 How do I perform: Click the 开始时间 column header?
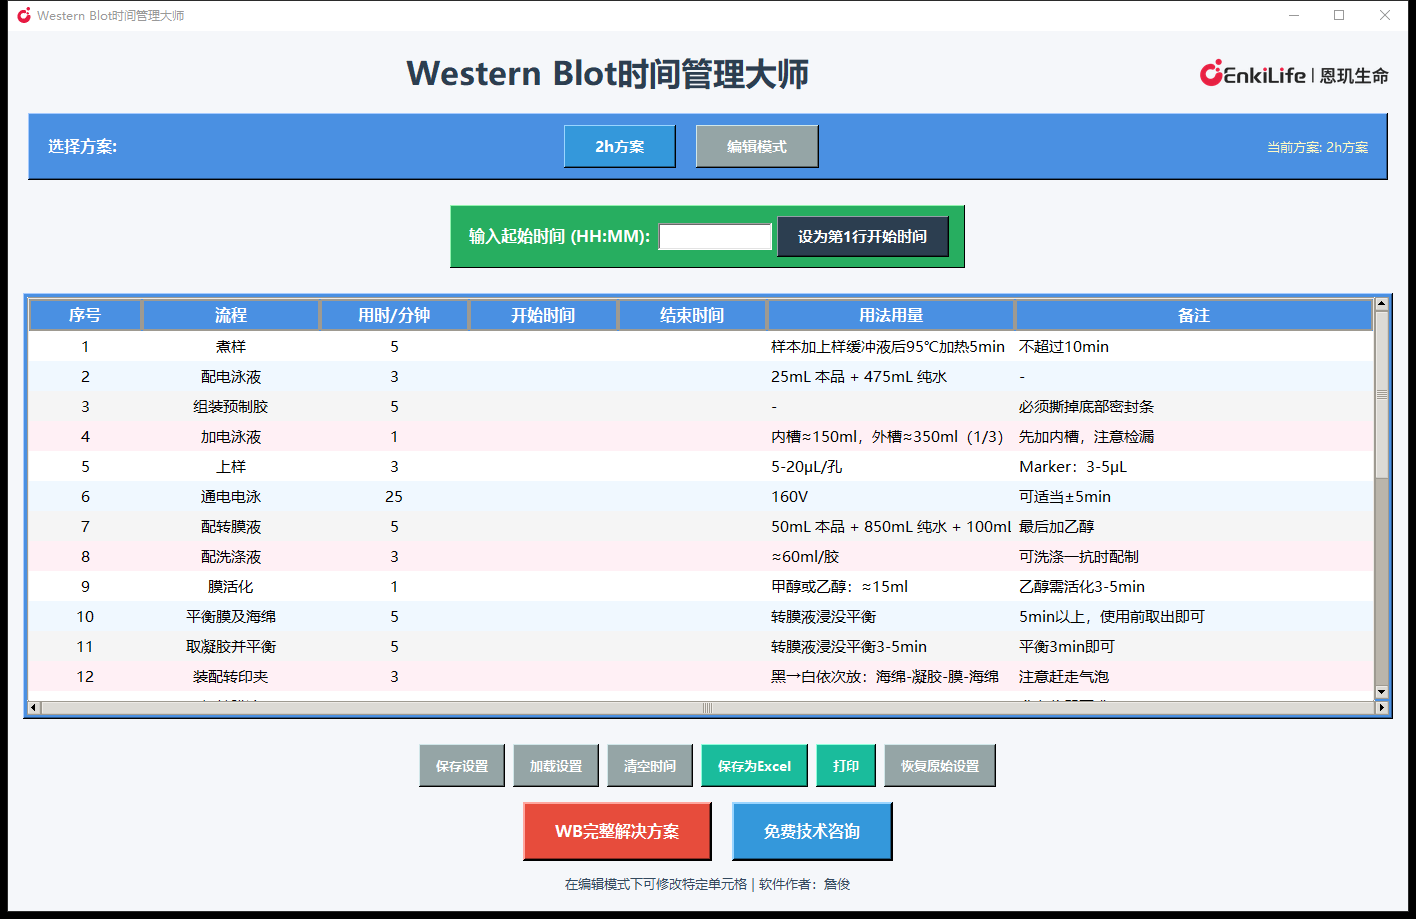pyautogui.click(x=543, y=315)
